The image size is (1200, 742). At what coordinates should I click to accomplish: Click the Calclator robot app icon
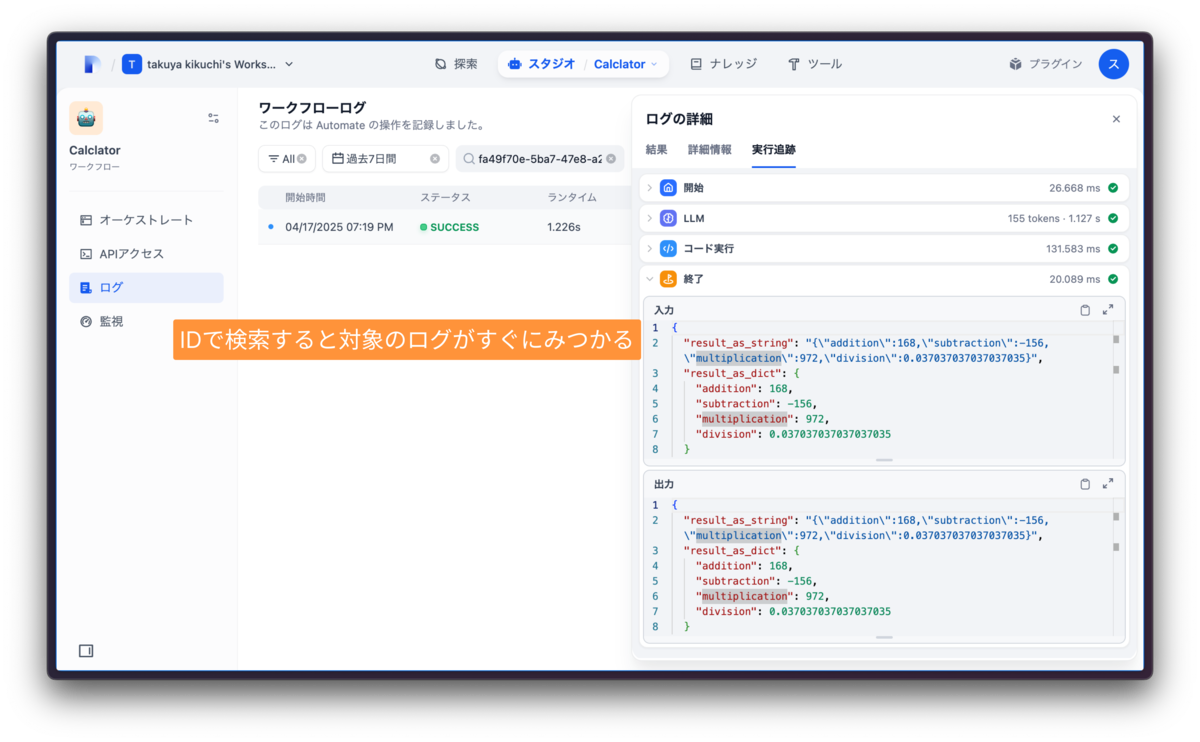[x=86, y=118]
